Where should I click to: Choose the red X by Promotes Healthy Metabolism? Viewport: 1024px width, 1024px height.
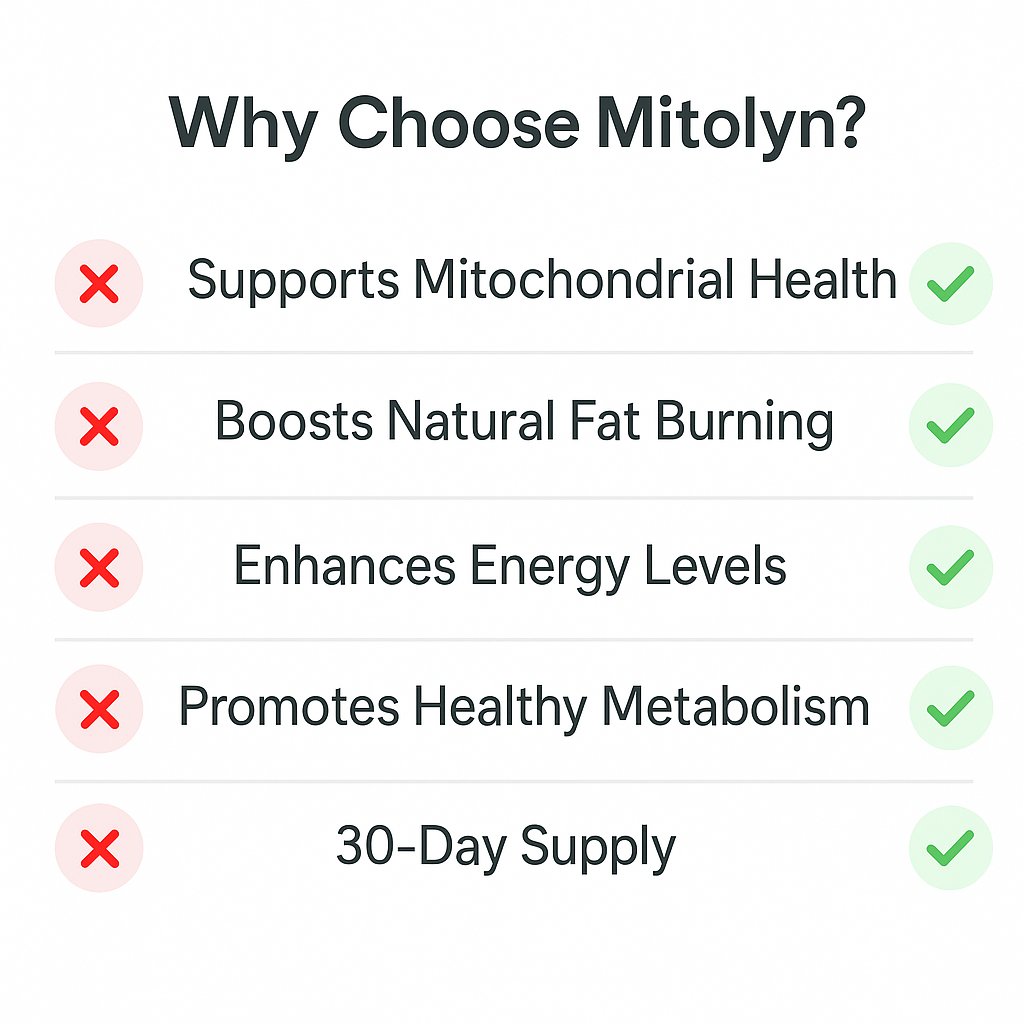(99, 709)
